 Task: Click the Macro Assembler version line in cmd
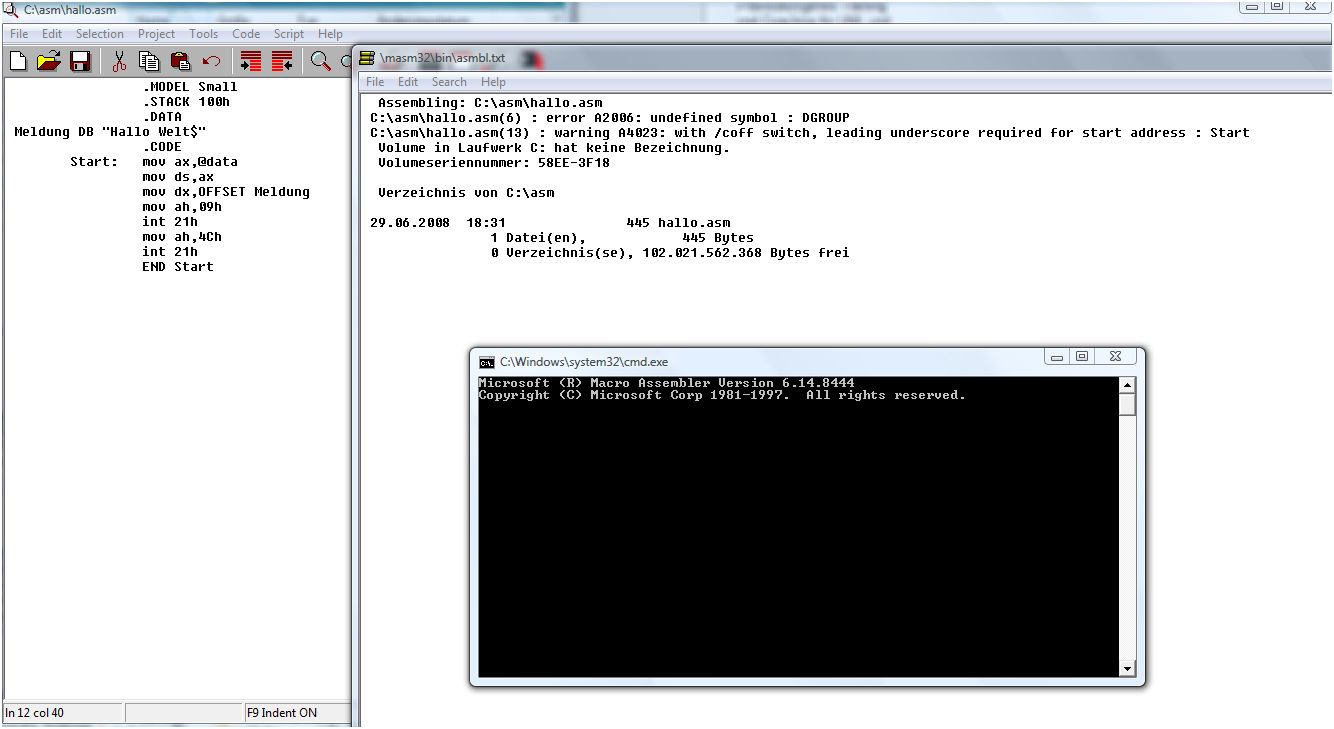click(666, 383)
